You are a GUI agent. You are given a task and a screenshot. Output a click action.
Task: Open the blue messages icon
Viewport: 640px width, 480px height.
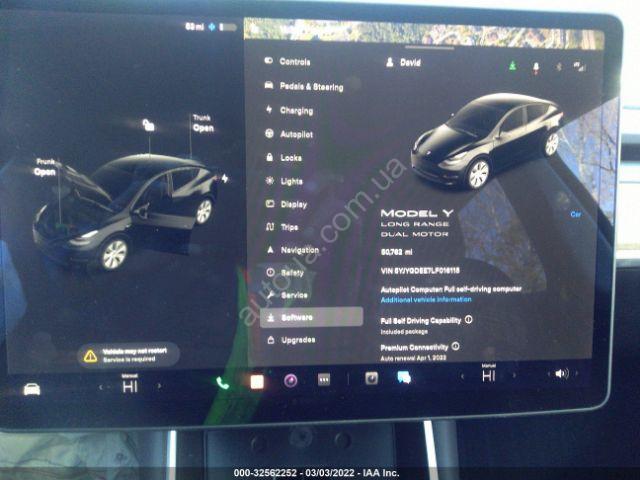(404, 378)
